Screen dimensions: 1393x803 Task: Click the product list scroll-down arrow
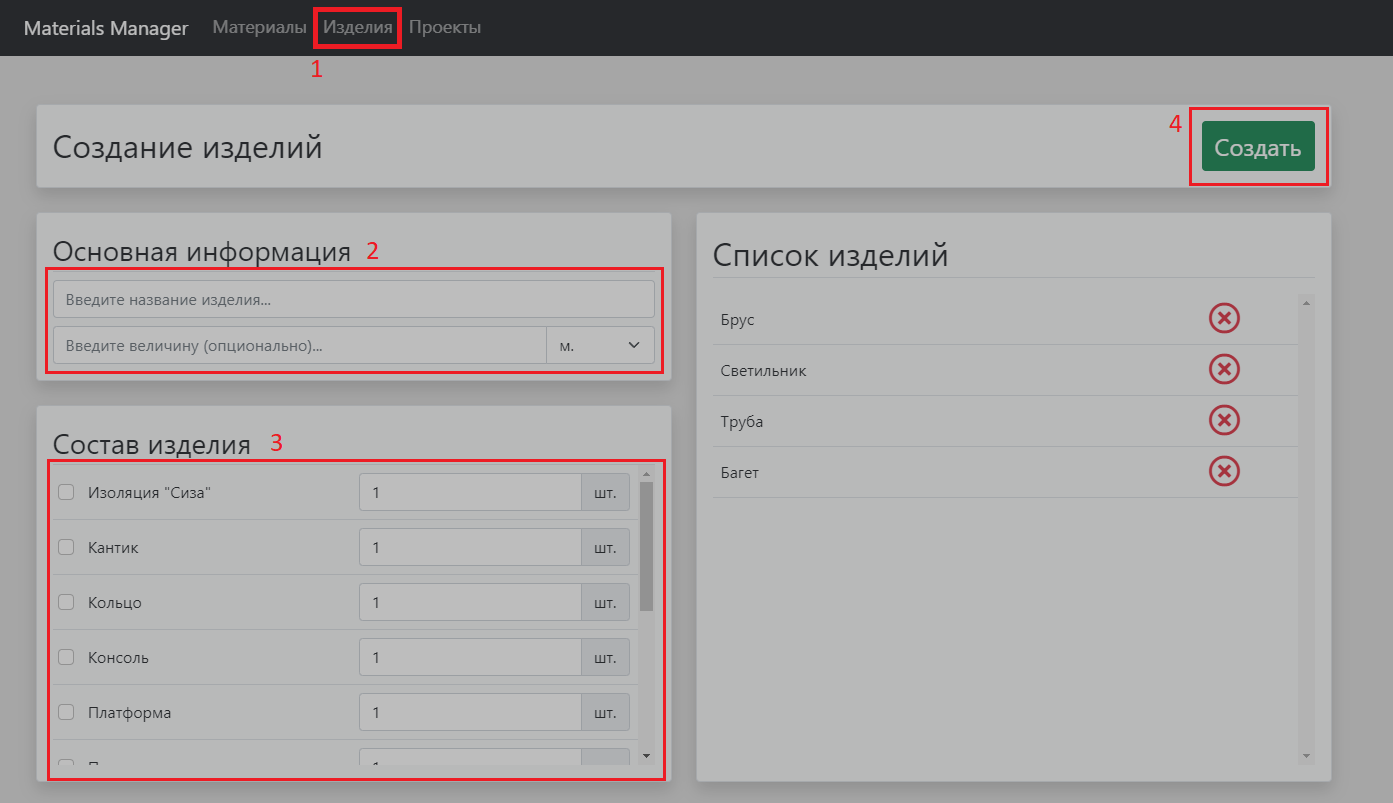pyautogui.click(x=1306, y=756)
